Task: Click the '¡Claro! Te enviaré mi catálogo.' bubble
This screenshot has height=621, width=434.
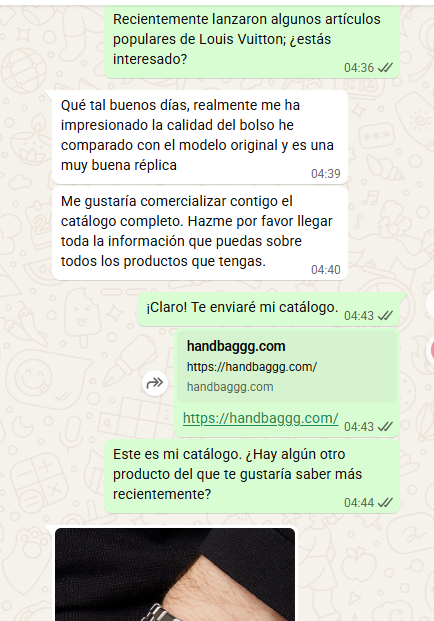Action: tap(268, 309)
